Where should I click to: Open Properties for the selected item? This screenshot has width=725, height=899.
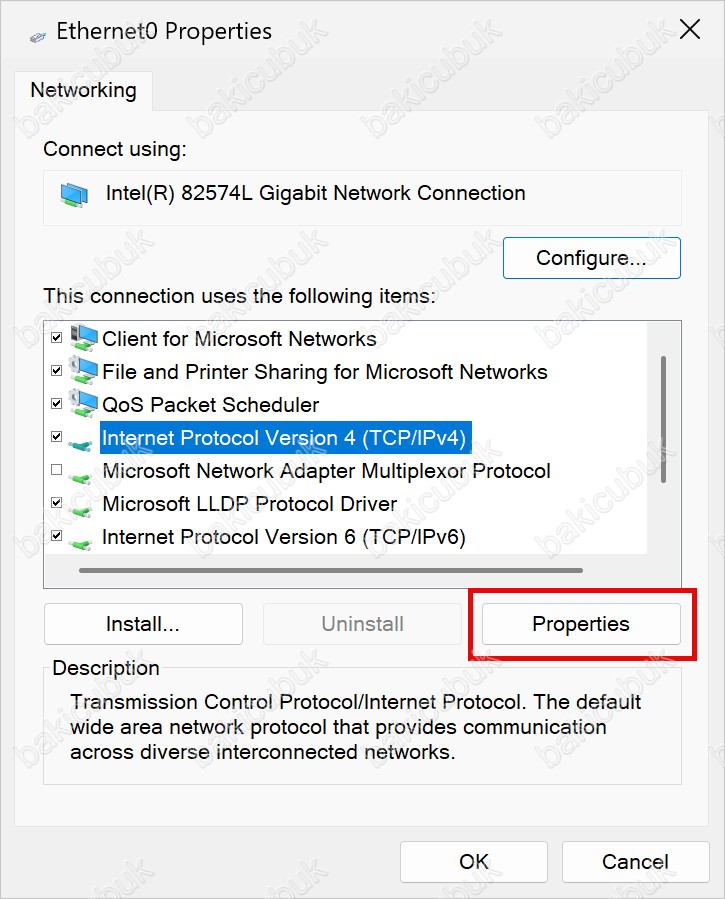click(x=581, y=624)
